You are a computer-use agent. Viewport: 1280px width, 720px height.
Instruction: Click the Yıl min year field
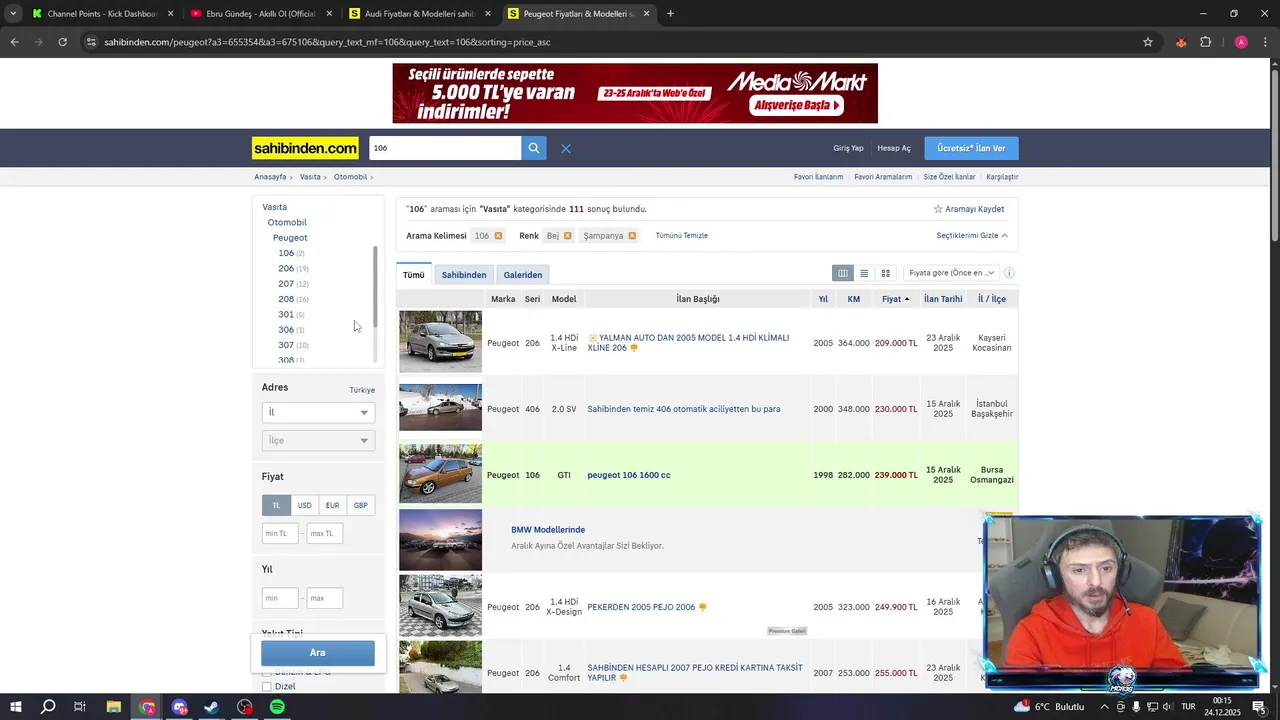pos(280,598)
